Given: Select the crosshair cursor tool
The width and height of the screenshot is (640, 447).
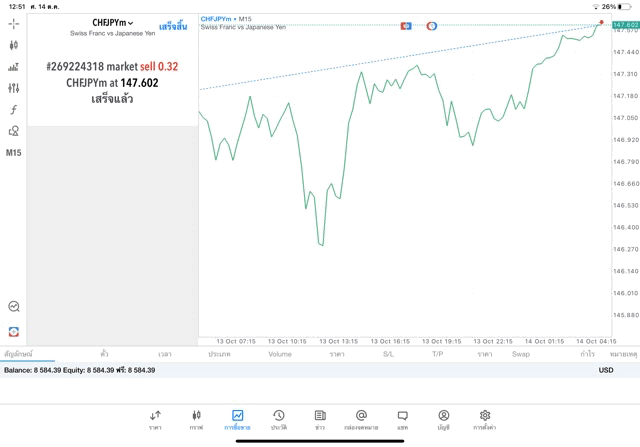Looking at the screenshot, I should coord(13,24).
